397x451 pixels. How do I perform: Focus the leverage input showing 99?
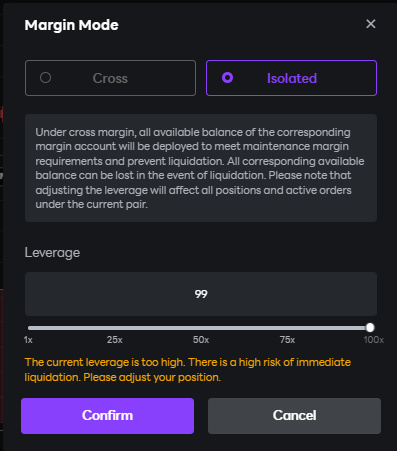(x=201, y=294)
